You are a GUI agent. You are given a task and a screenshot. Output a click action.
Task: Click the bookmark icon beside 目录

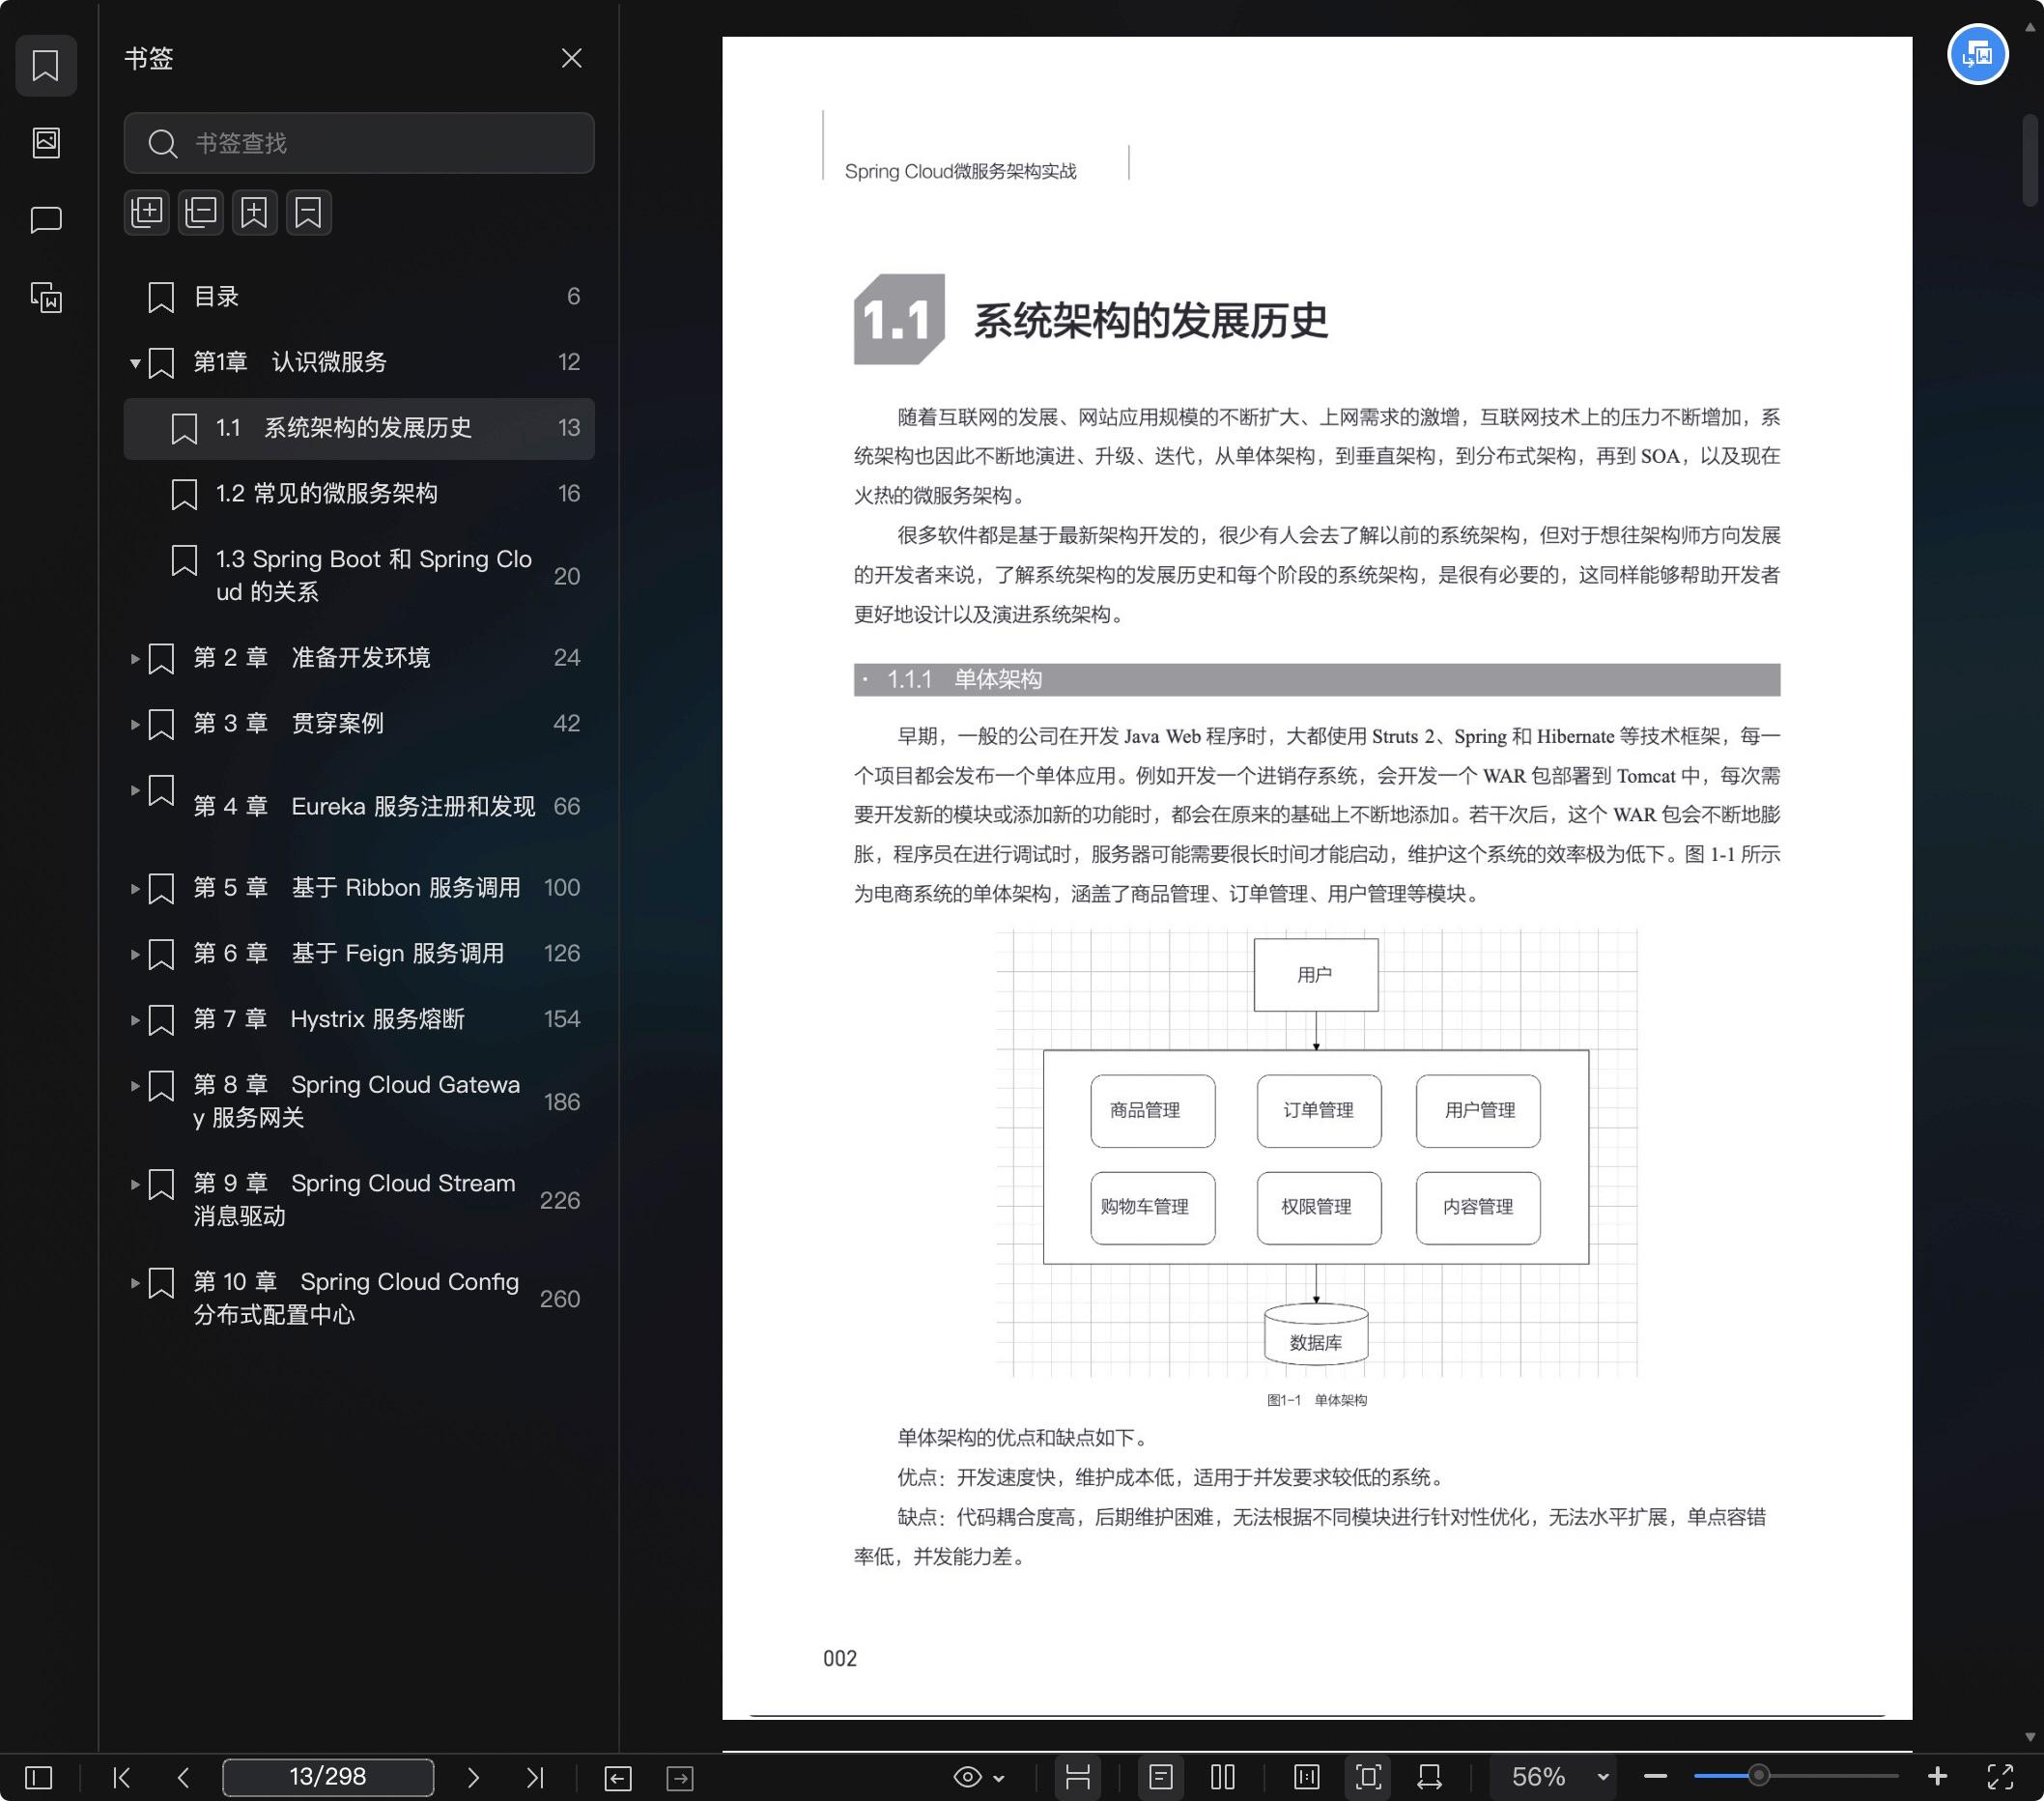(161, 297)
